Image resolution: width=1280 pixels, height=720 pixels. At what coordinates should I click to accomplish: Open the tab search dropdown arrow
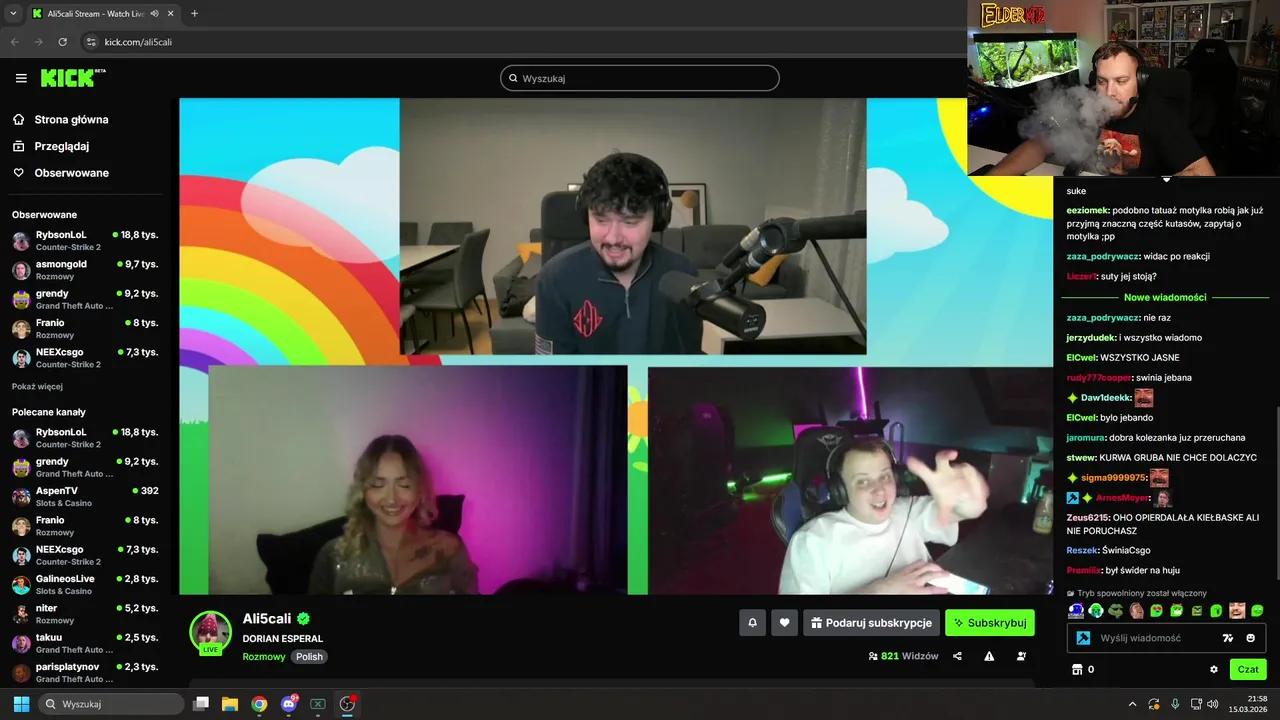point(13,14)
